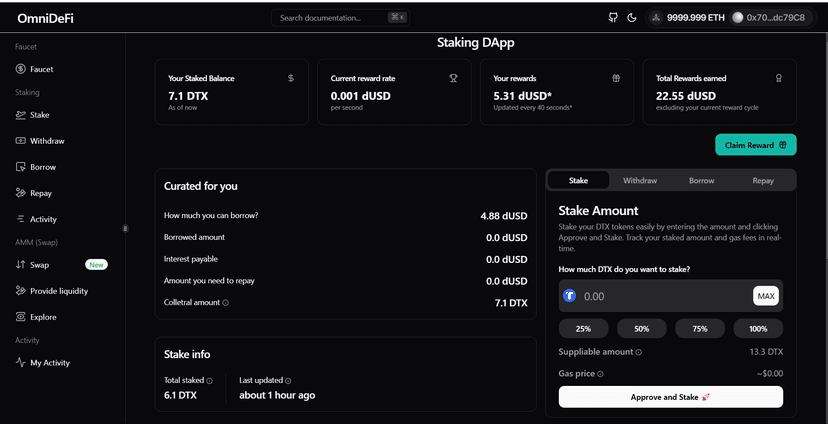
Task: Toggle dark mode with moon icon
Action: pos(632,17)
